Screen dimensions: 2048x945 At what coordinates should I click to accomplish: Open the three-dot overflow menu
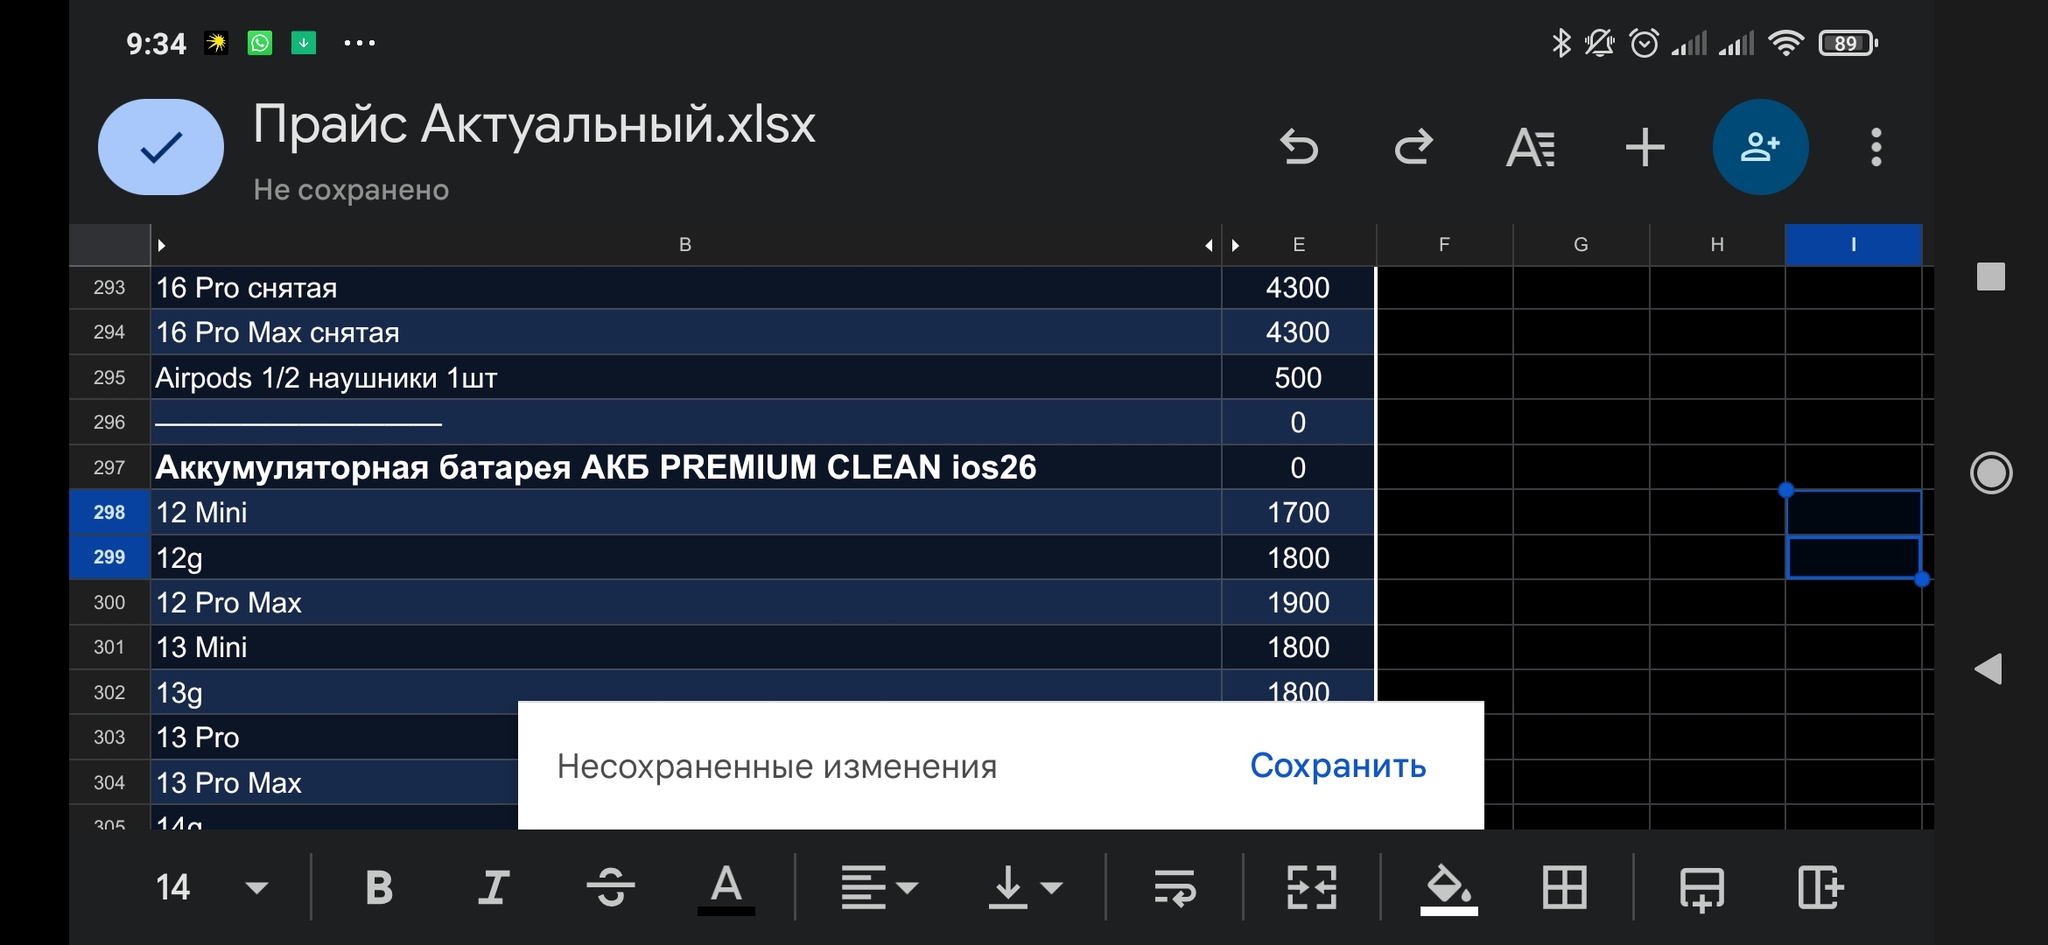[x=1876, y=148]
